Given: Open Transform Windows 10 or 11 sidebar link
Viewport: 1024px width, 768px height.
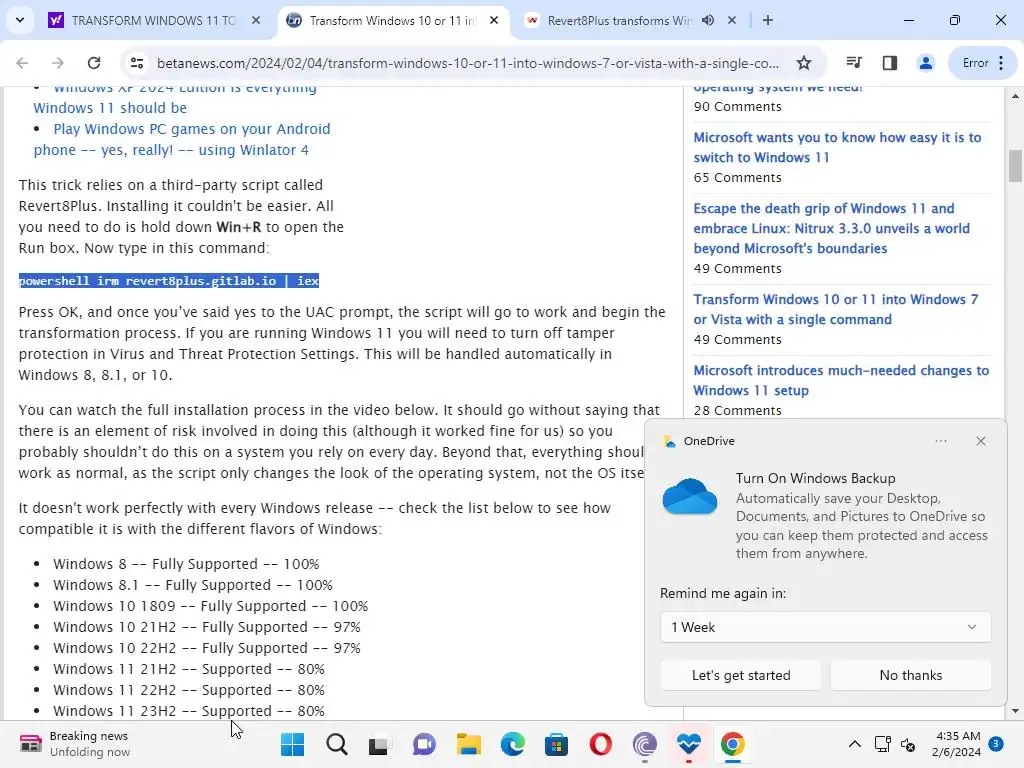Looking at the screenshot, I should point(836,310).
